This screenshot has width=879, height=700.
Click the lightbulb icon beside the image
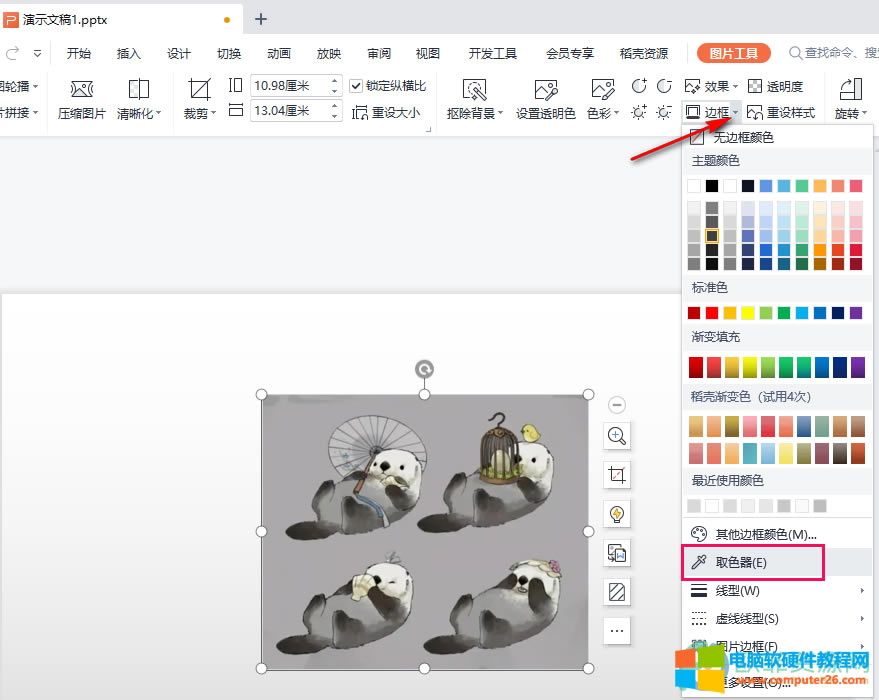617,514
